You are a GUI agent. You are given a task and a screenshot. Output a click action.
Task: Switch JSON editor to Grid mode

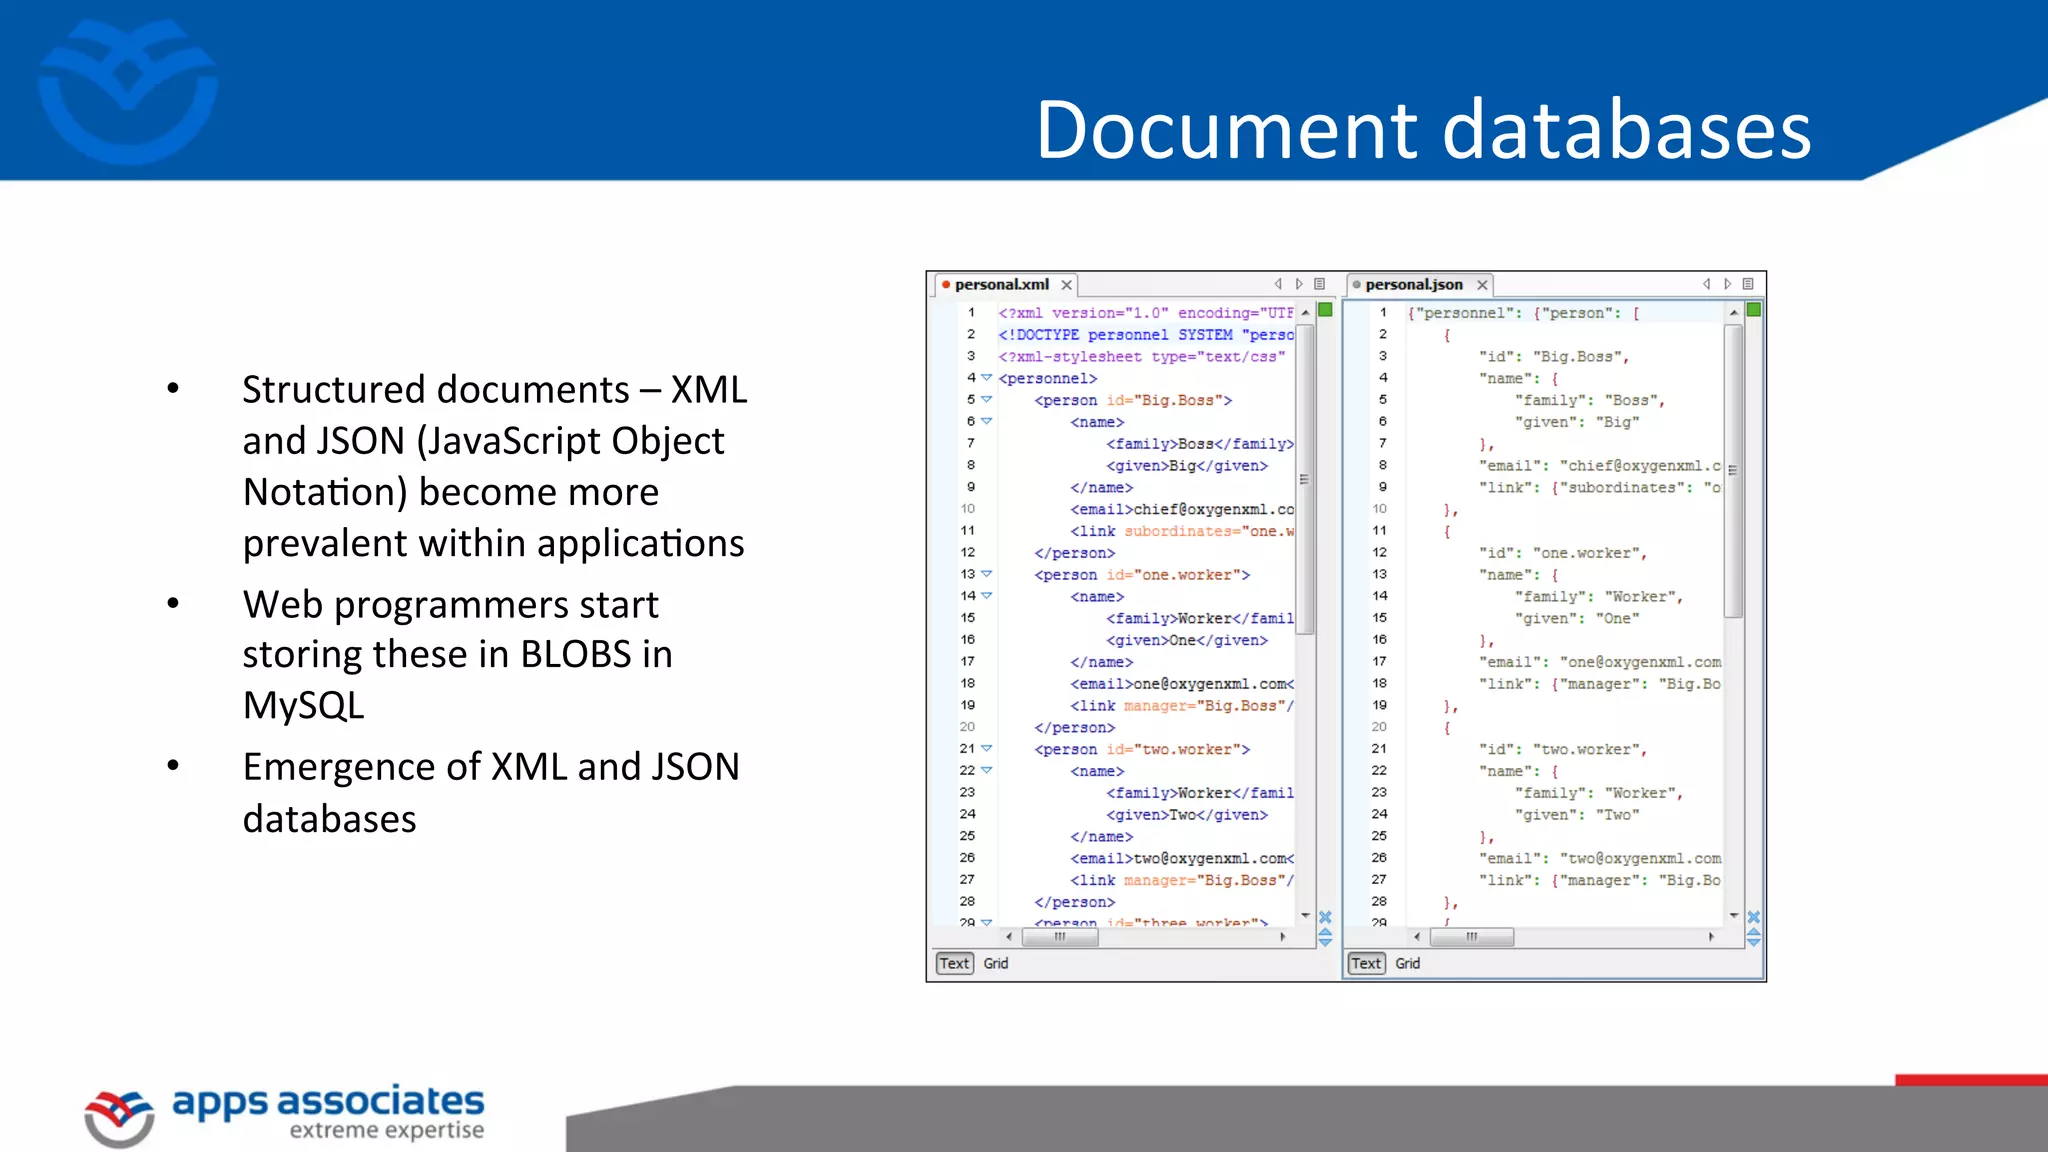(x=1408, y=963)
